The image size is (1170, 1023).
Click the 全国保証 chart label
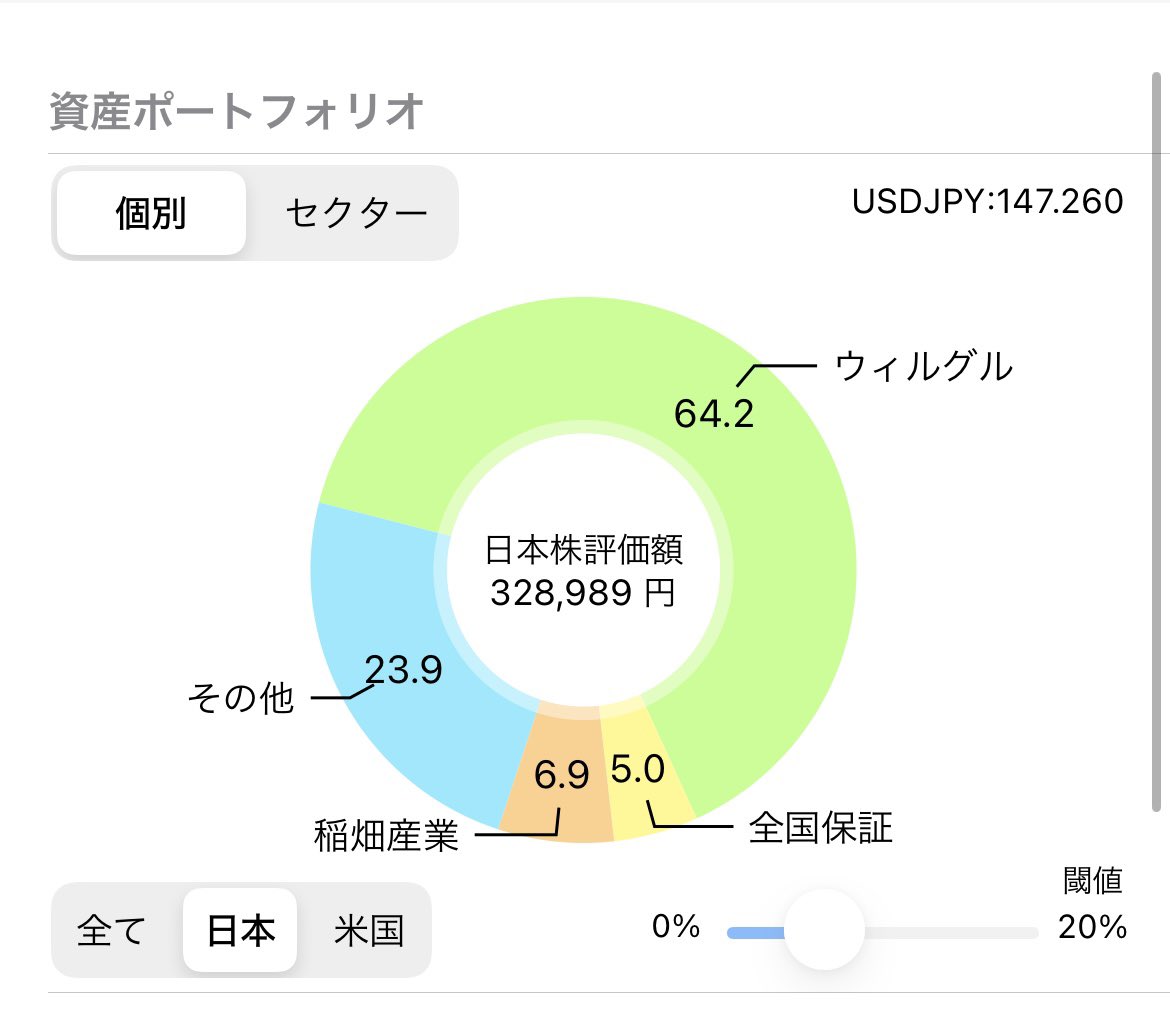pos(820,828)
